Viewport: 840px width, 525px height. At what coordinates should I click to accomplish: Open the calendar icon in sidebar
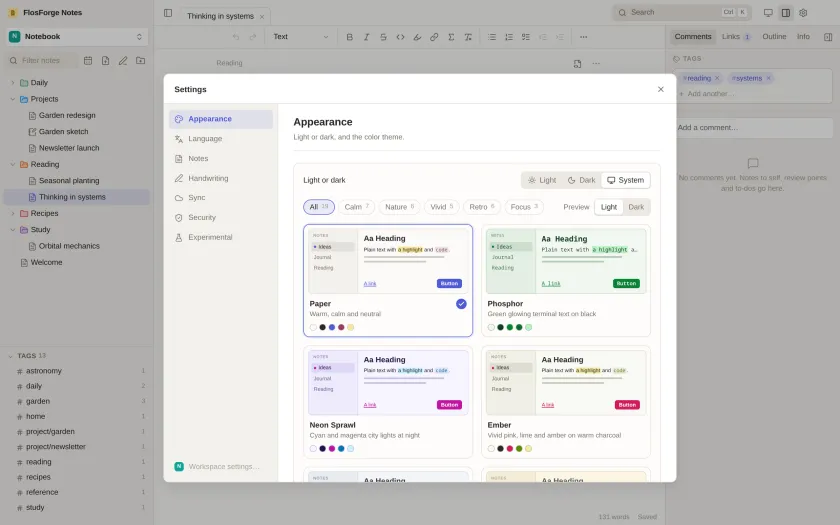click(x=88, y=61)
